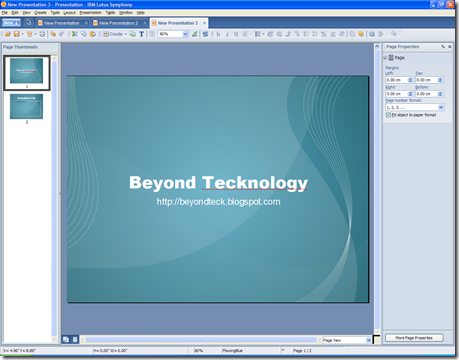Click the Top margin input field
Screen dimensions: 459x360
pyautogui.click(x=426, y=80)
